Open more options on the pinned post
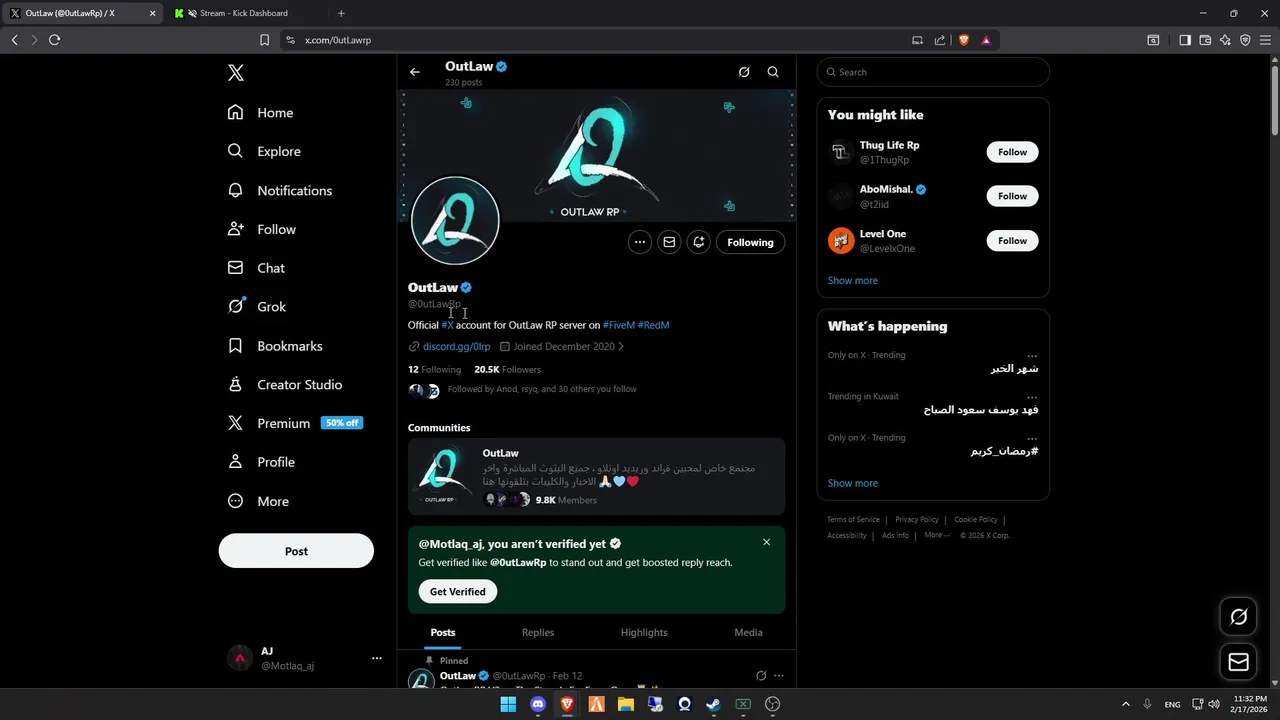1280x720 pixels. (x=779, y=676)
